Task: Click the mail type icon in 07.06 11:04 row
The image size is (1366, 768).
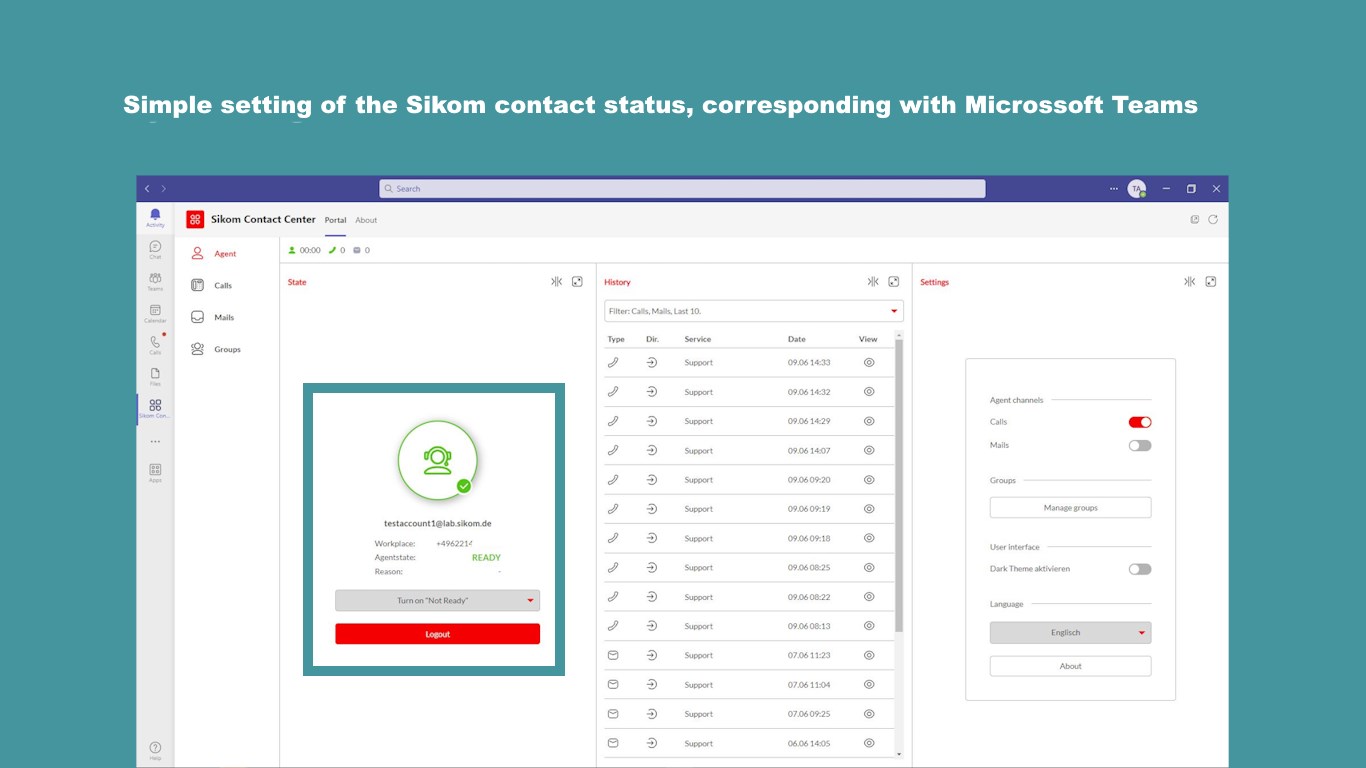Action: point(613,685)
